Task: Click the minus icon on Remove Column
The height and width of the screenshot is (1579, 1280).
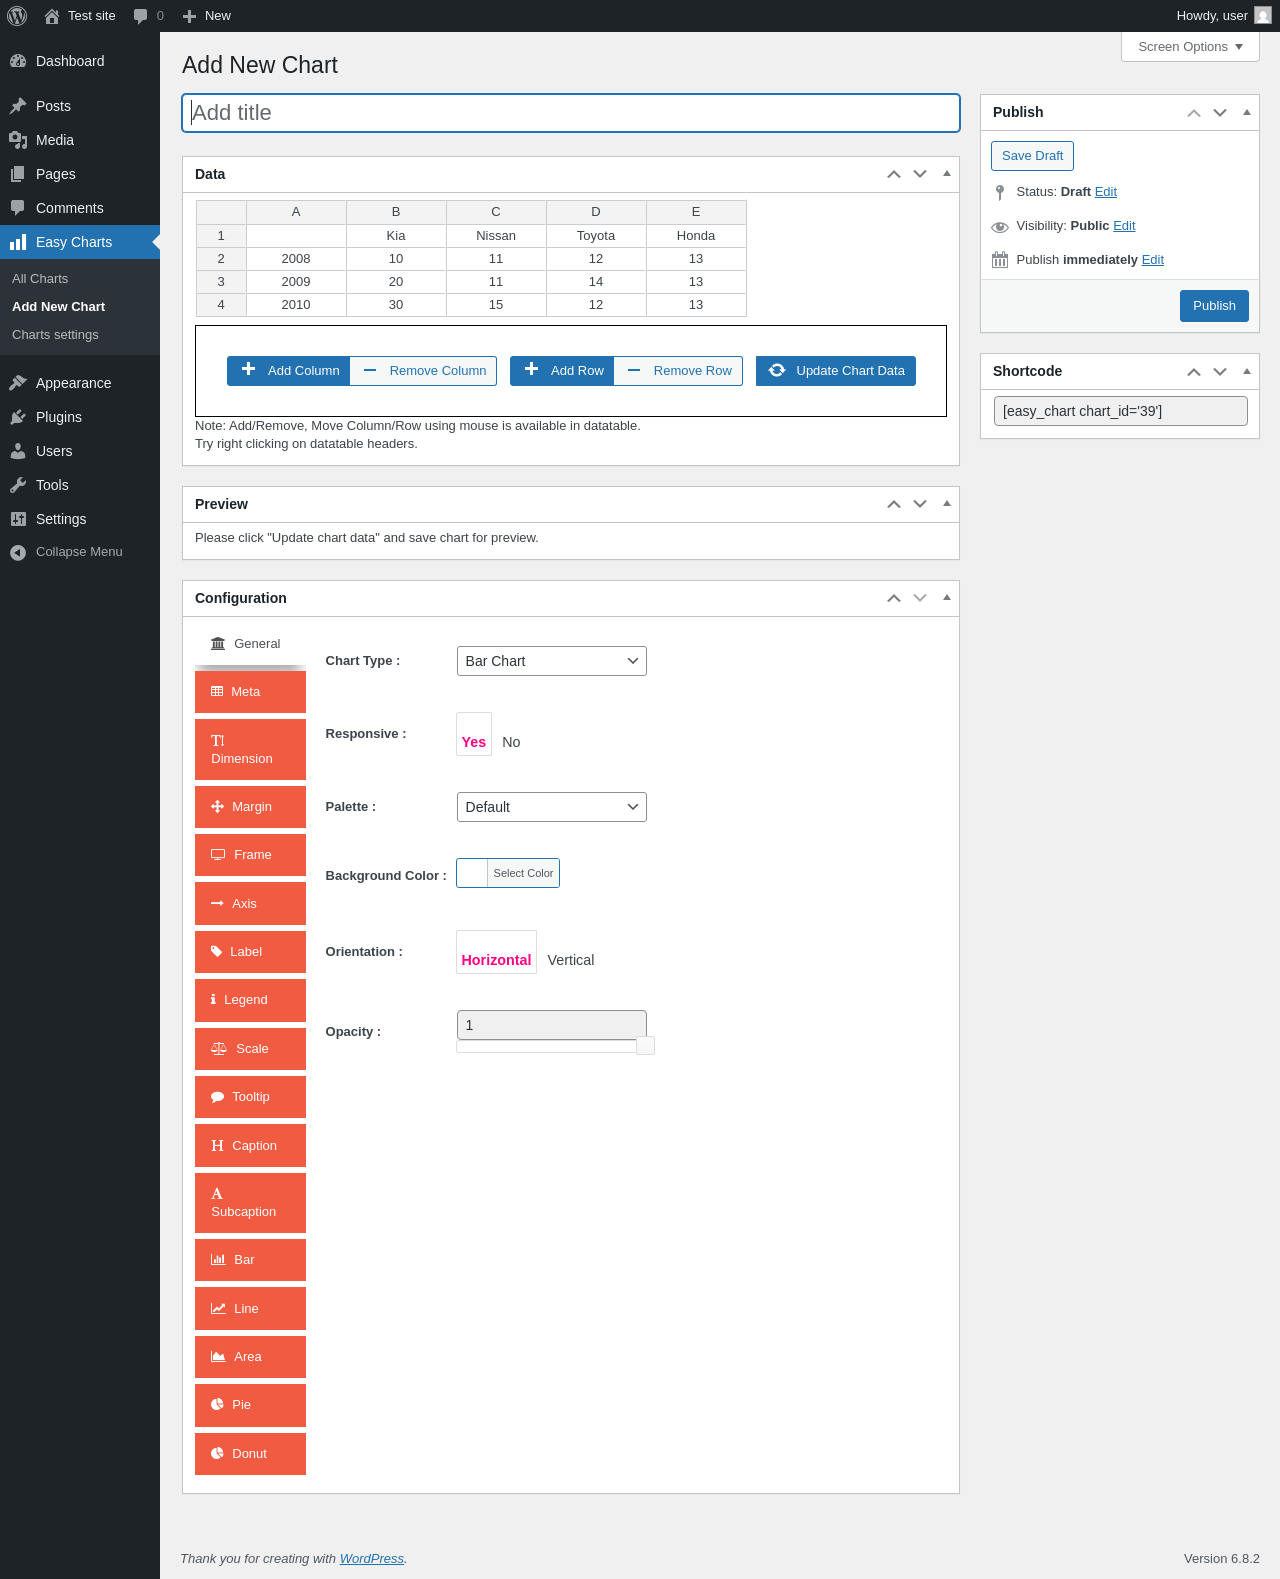Action: (x=370, y=370)
